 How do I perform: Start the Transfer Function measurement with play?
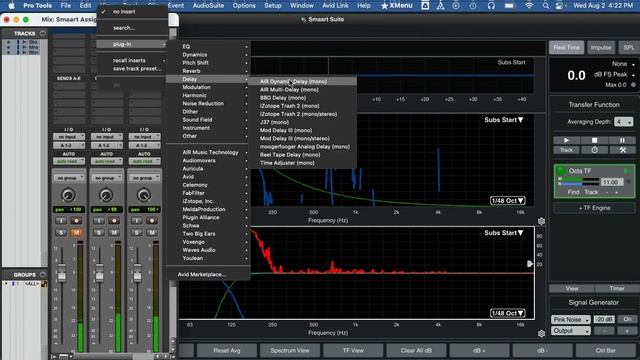[x=566, y=140]
